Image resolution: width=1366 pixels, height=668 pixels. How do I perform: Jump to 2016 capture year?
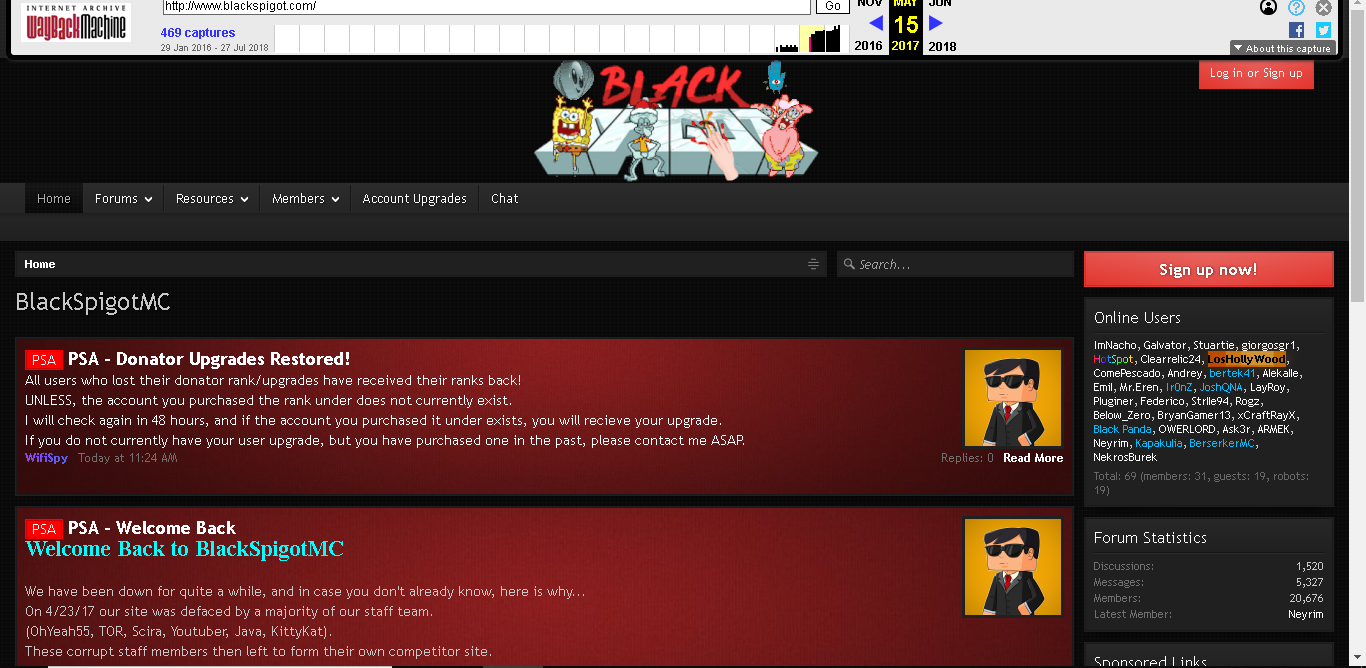tap(868, 46)
